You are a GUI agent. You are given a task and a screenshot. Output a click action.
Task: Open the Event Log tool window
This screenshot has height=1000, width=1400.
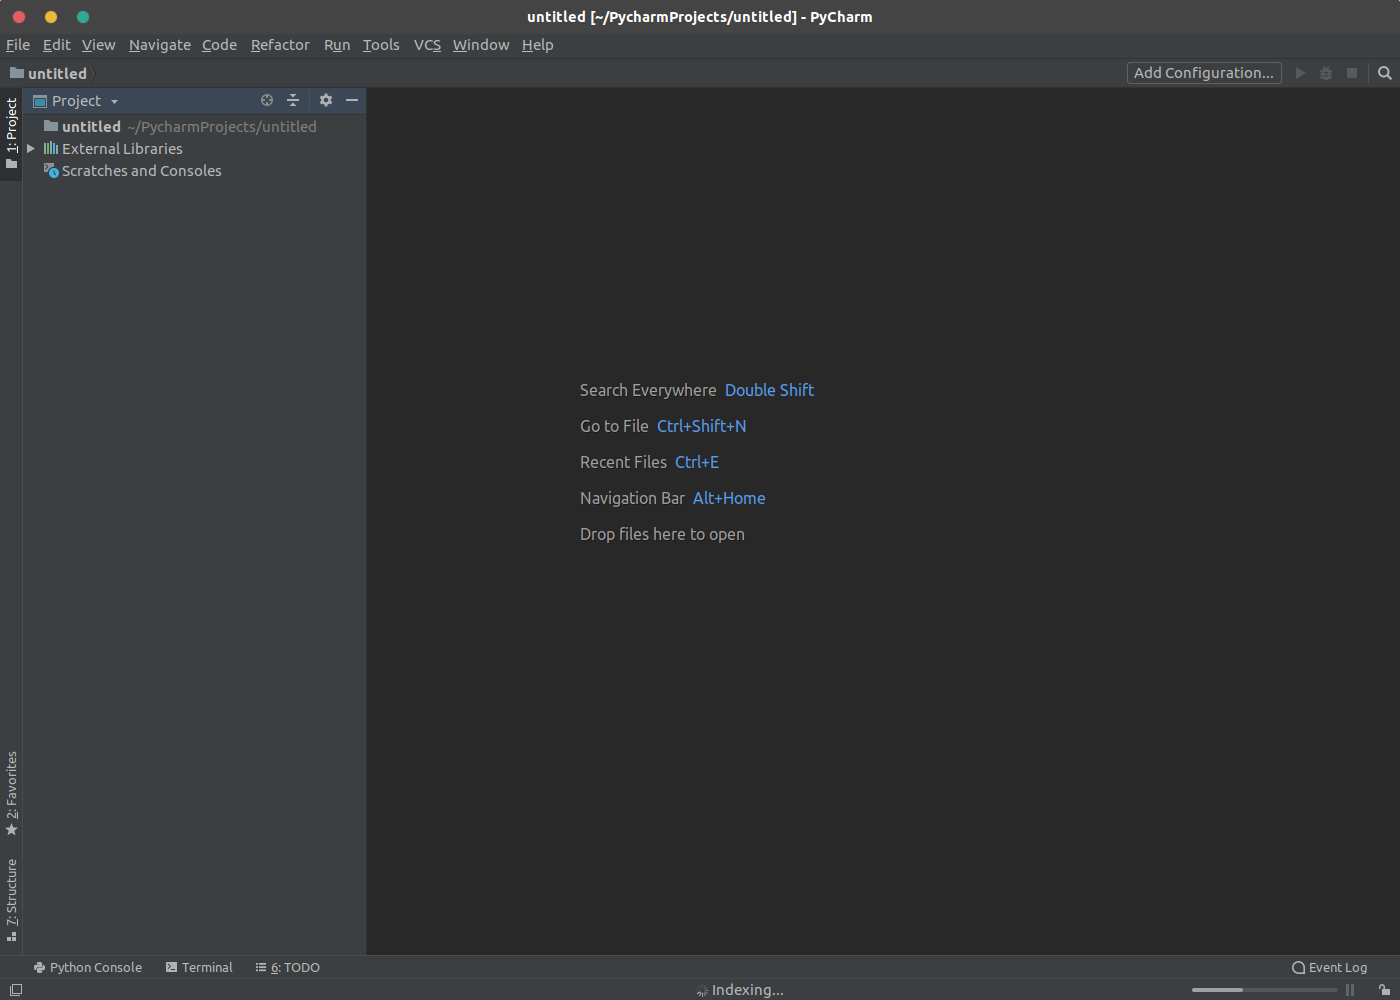1329,968
